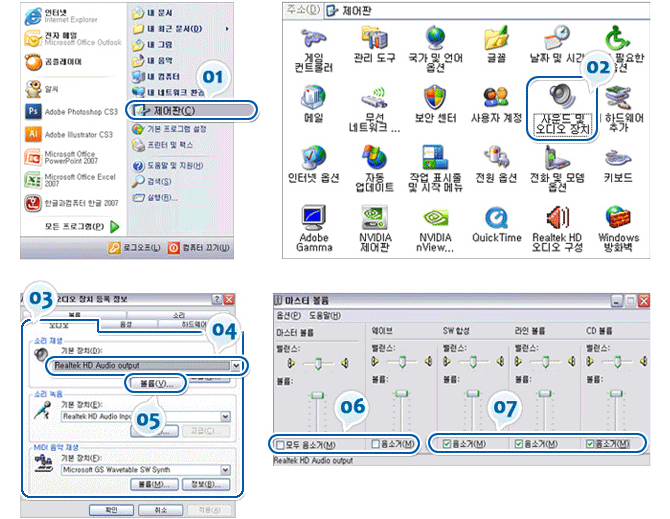Viewport: 670px width, 519px height.
Task: Open the 옵션 menu in 마스터 볼륨
Action: click(285, 314)
